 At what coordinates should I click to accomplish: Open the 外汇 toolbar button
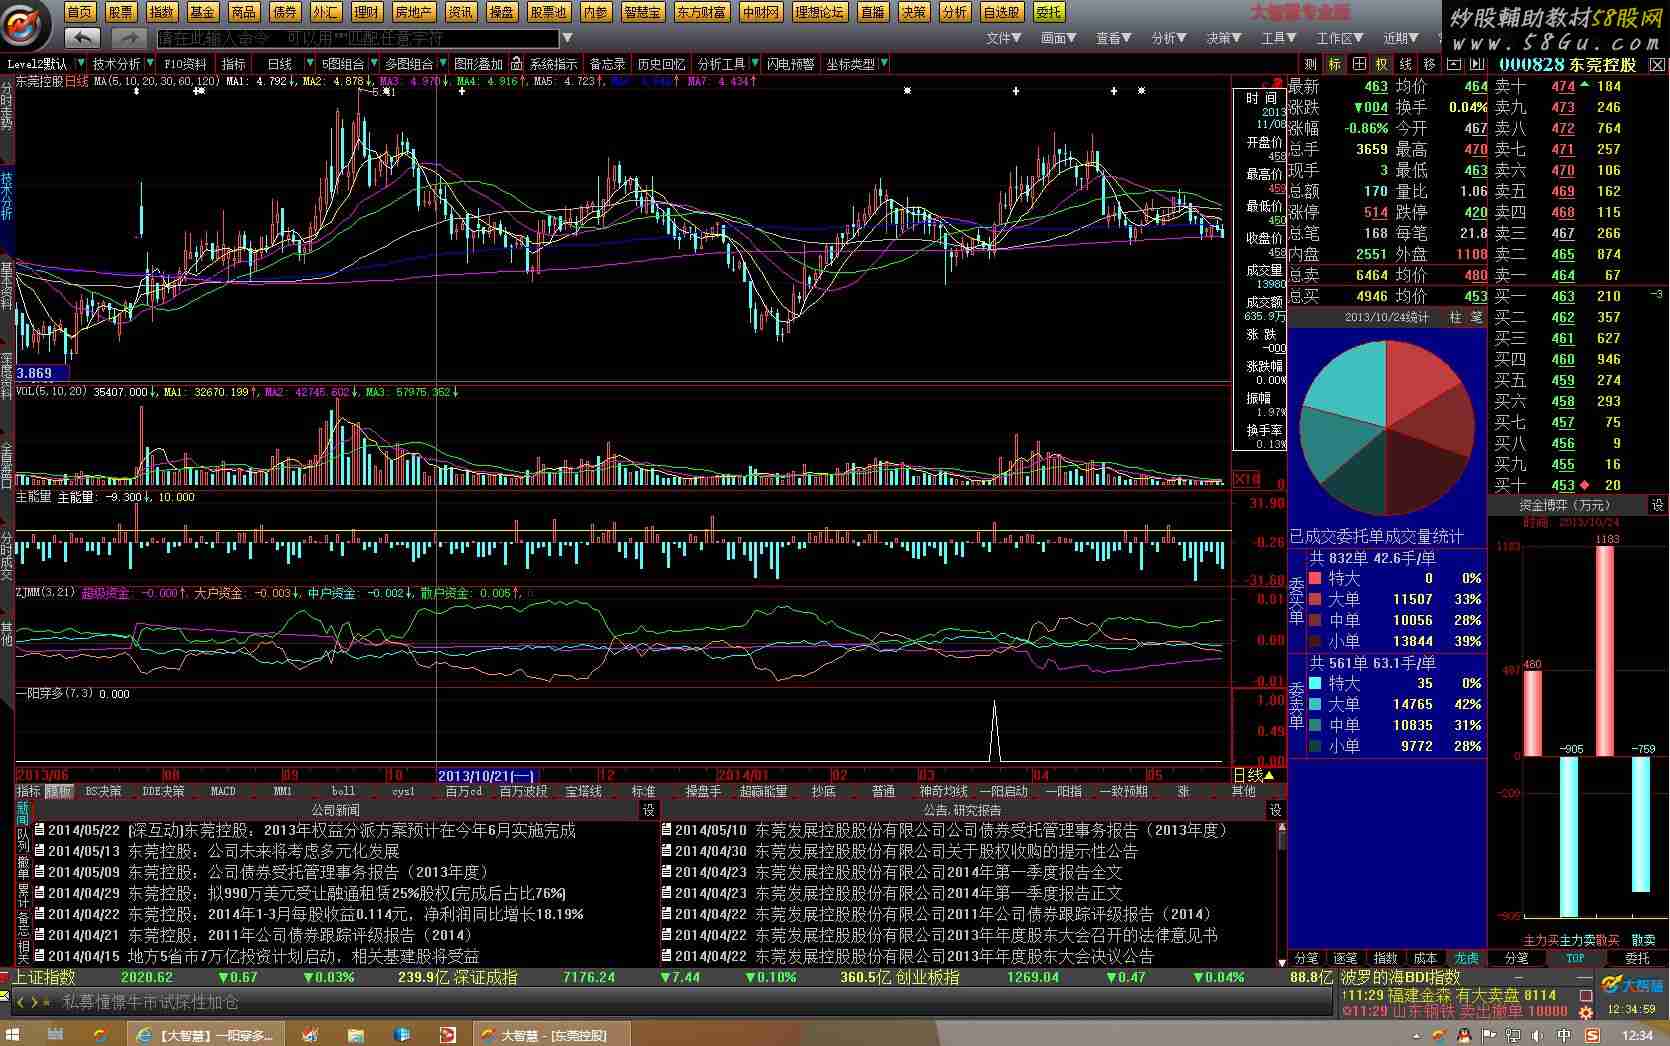[326, 12]
